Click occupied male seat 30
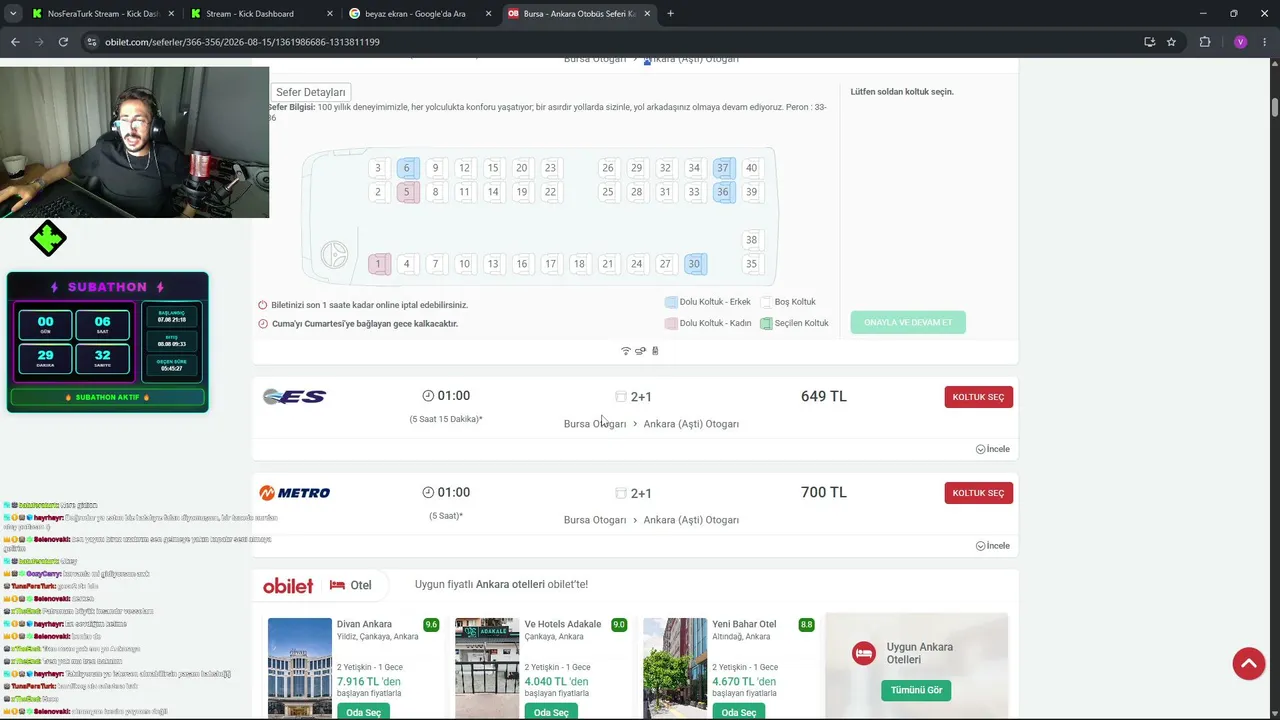 coord(694,264)
